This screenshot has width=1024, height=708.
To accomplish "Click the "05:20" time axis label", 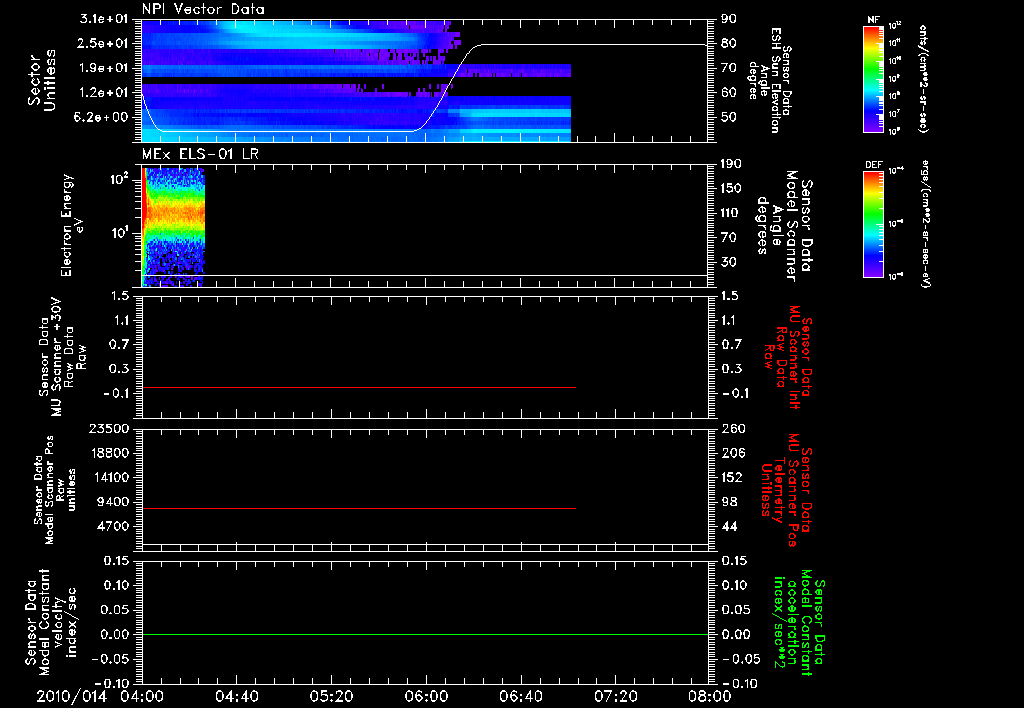I will (331, 696).
